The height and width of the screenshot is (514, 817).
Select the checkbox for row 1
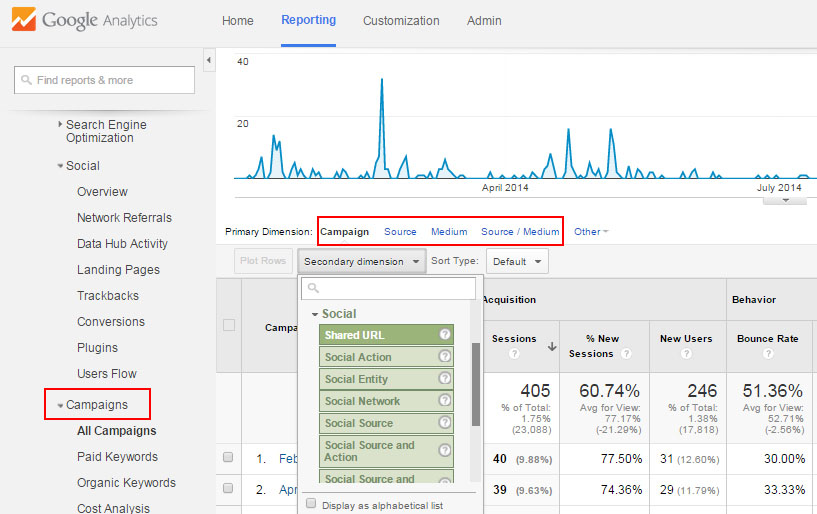(228, 457)
